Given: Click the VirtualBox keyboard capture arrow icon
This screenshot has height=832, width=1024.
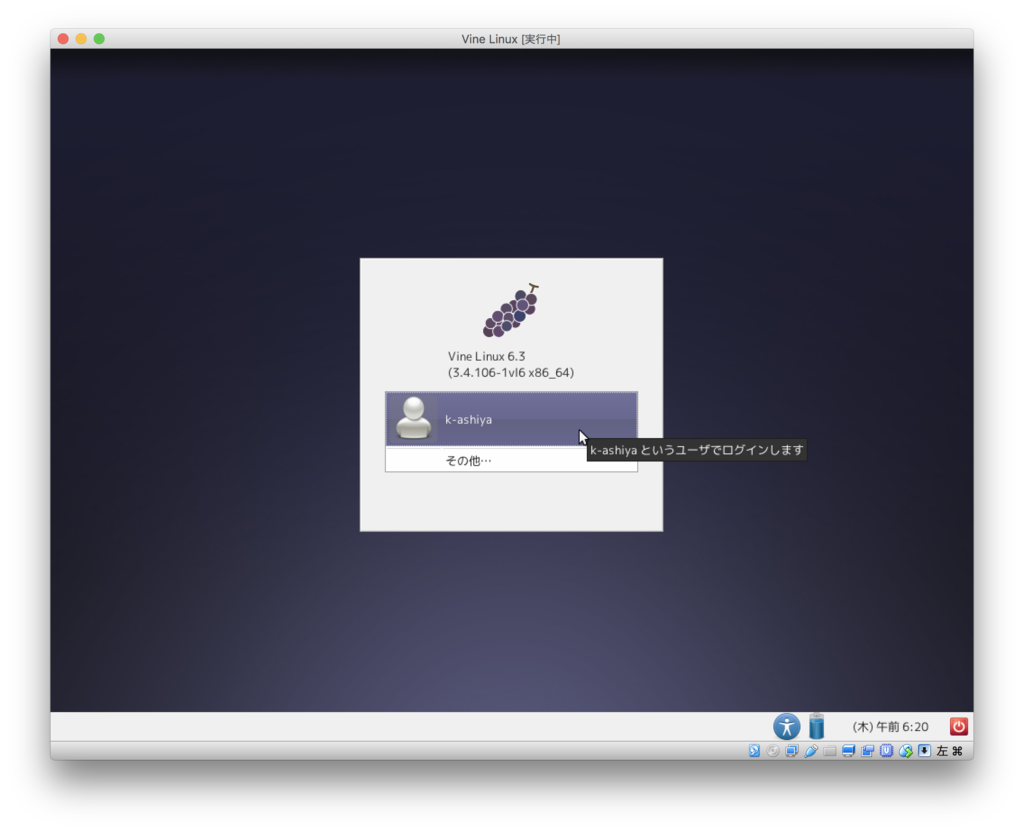Looking at the screenshot, I should tap(924, 750).
